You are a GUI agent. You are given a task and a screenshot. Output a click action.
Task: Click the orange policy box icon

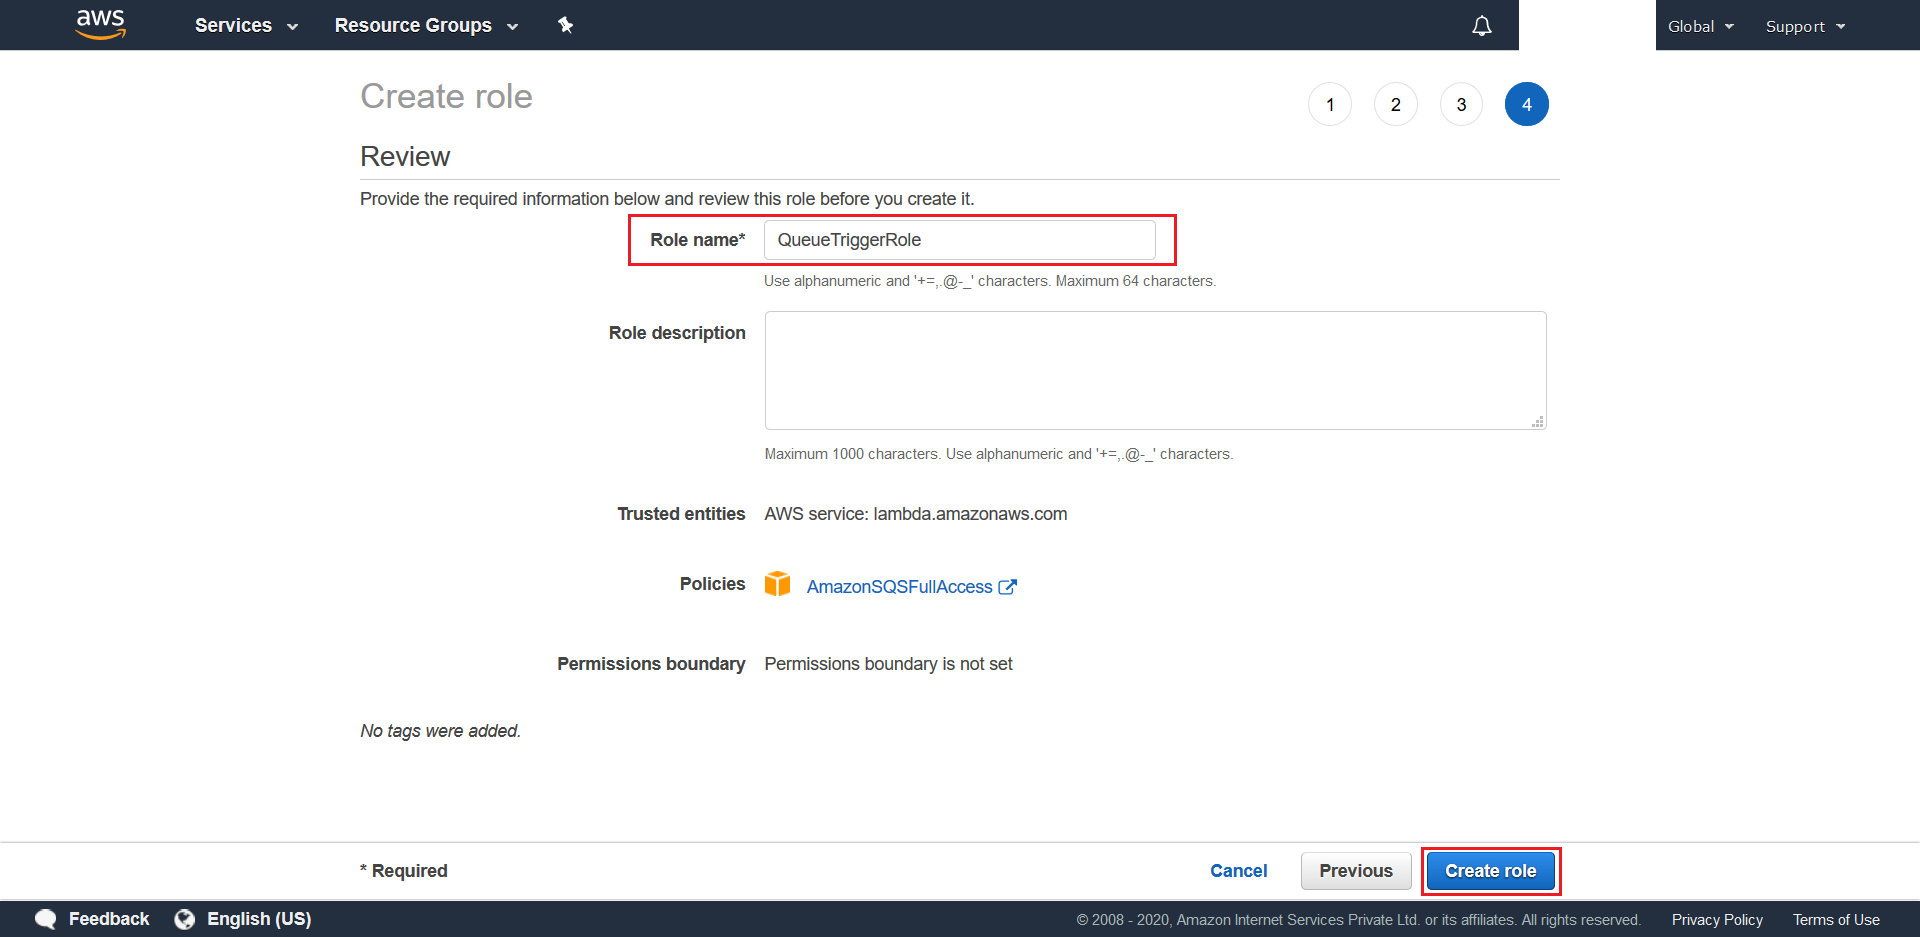click(x=777, y=584)
